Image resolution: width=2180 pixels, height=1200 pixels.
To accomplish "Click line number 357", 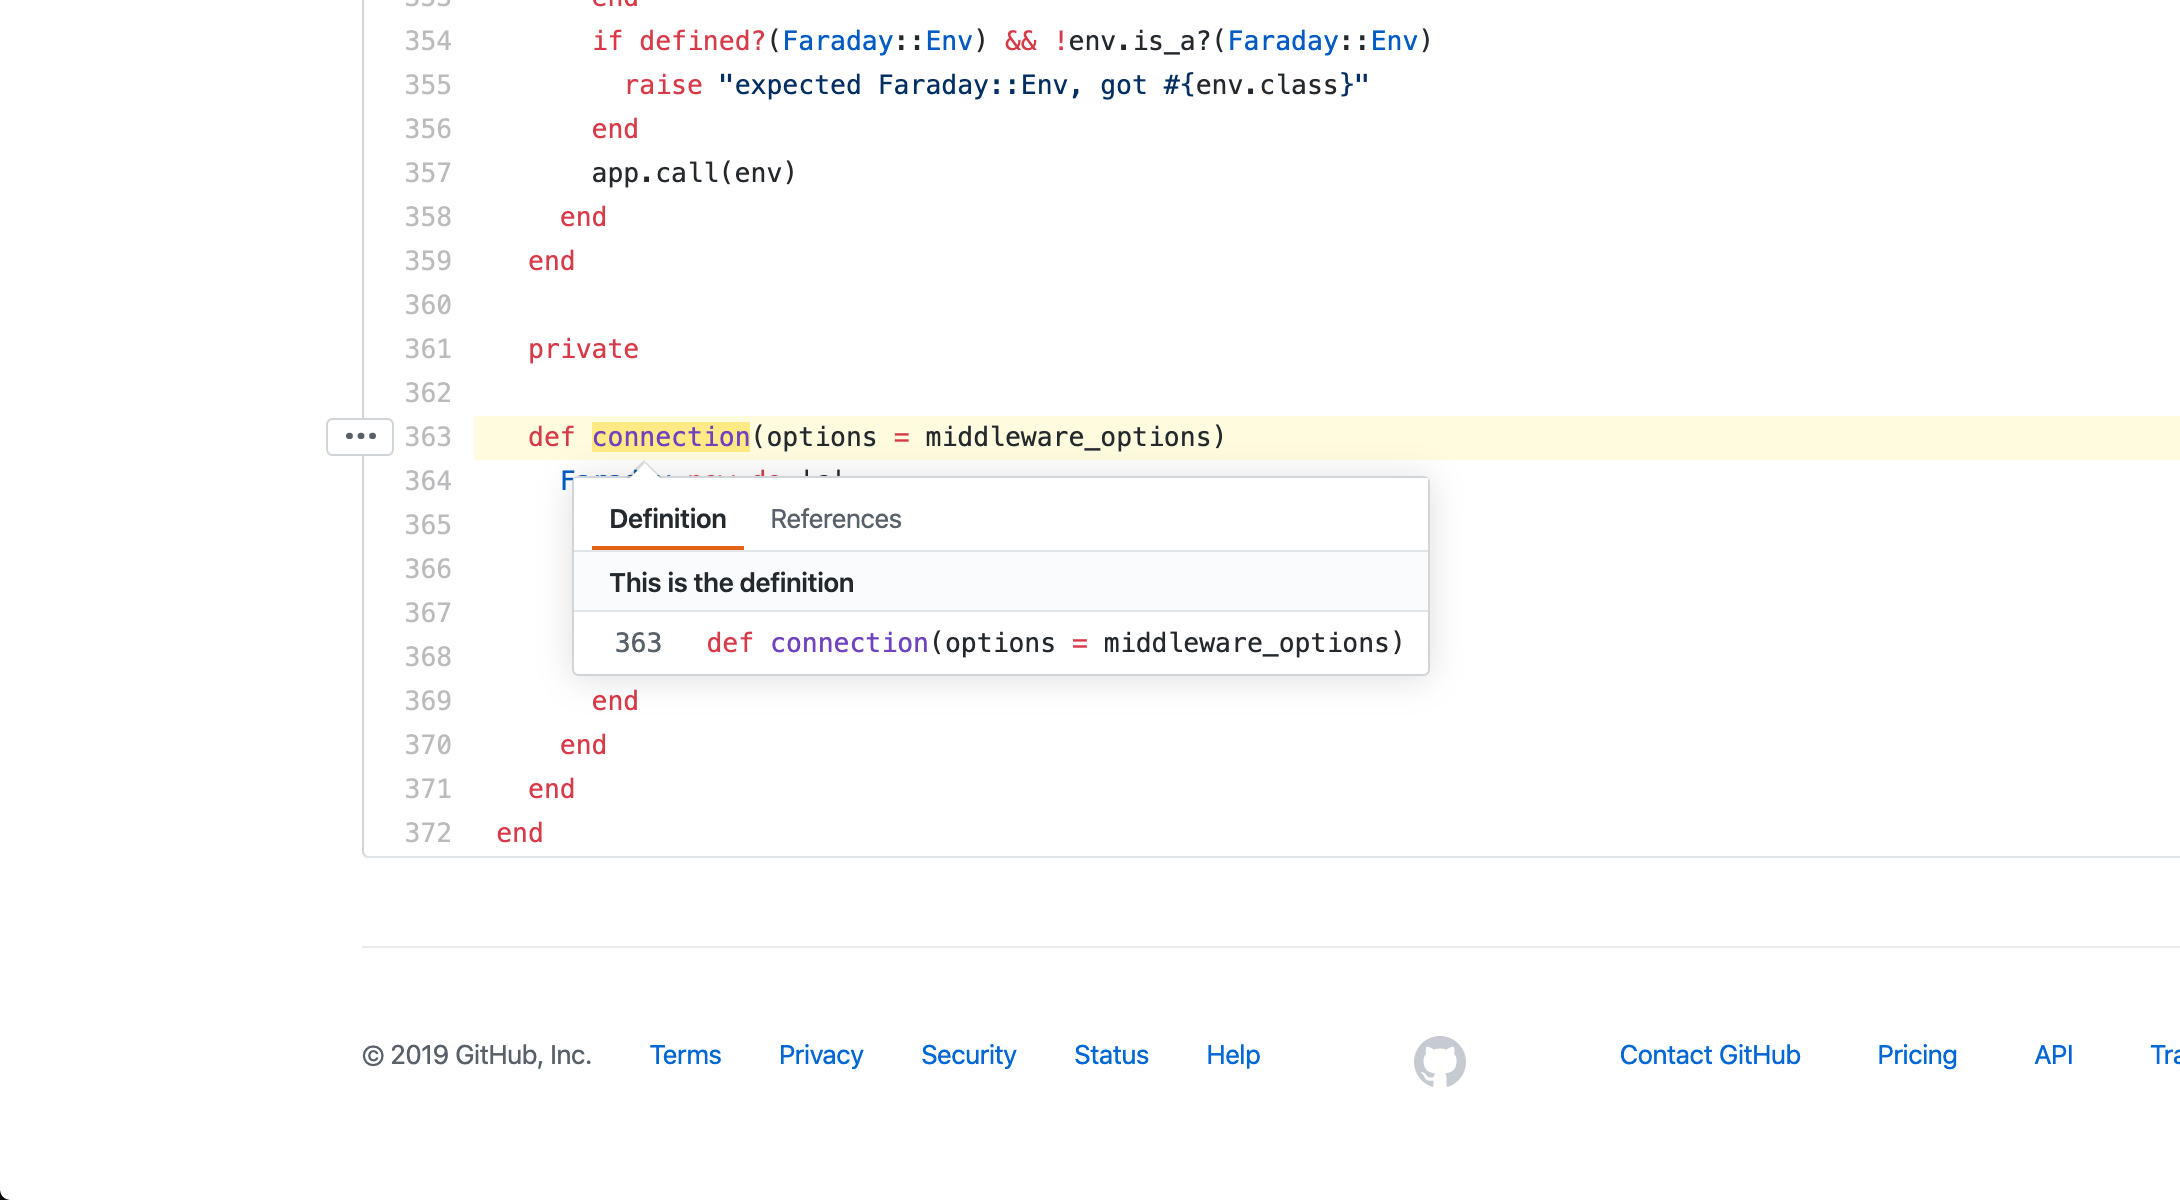I will pyautogui.click(x=428, y=173).
